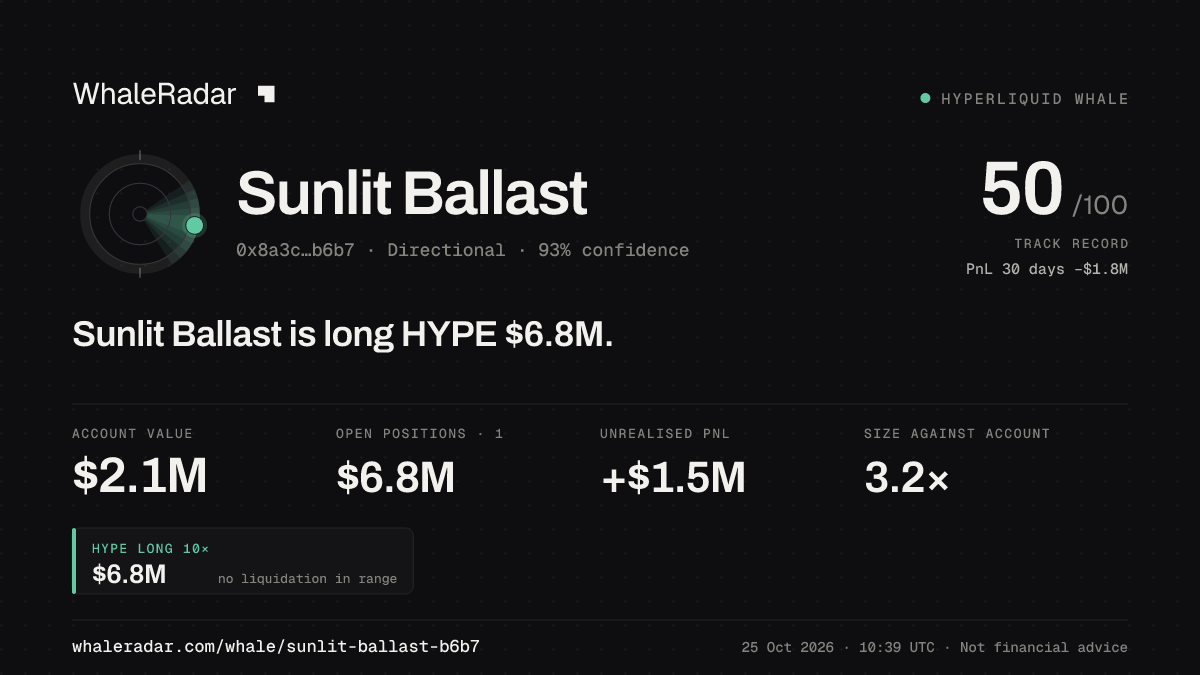Click the wallet address 0x8a3c…b6b7
The image size is (1200, 675).
tap(295, 250)
